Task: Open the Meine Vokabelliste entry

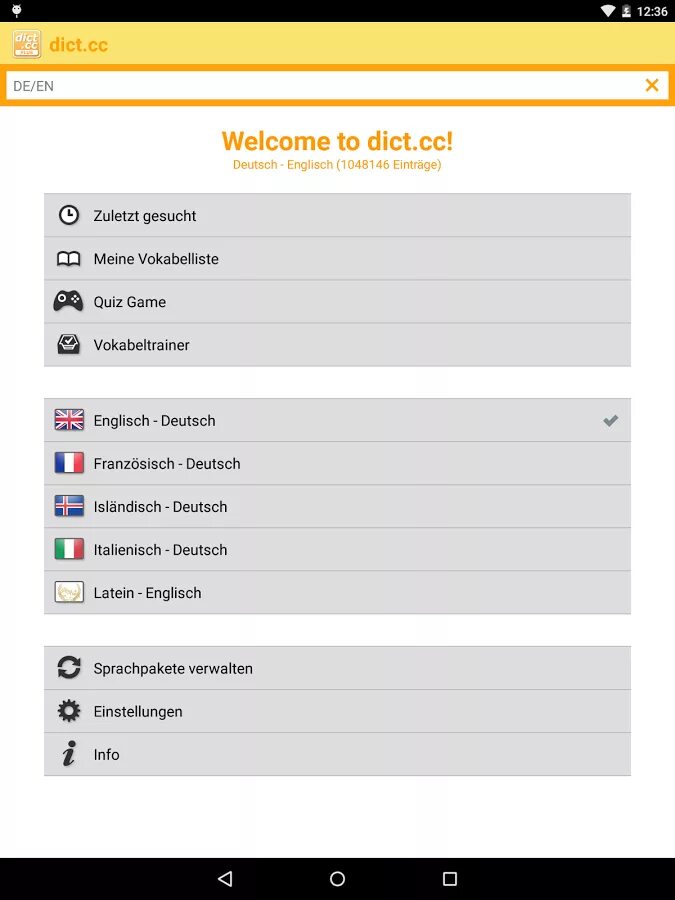Action: pyautogui.click(x=338, y=258)
